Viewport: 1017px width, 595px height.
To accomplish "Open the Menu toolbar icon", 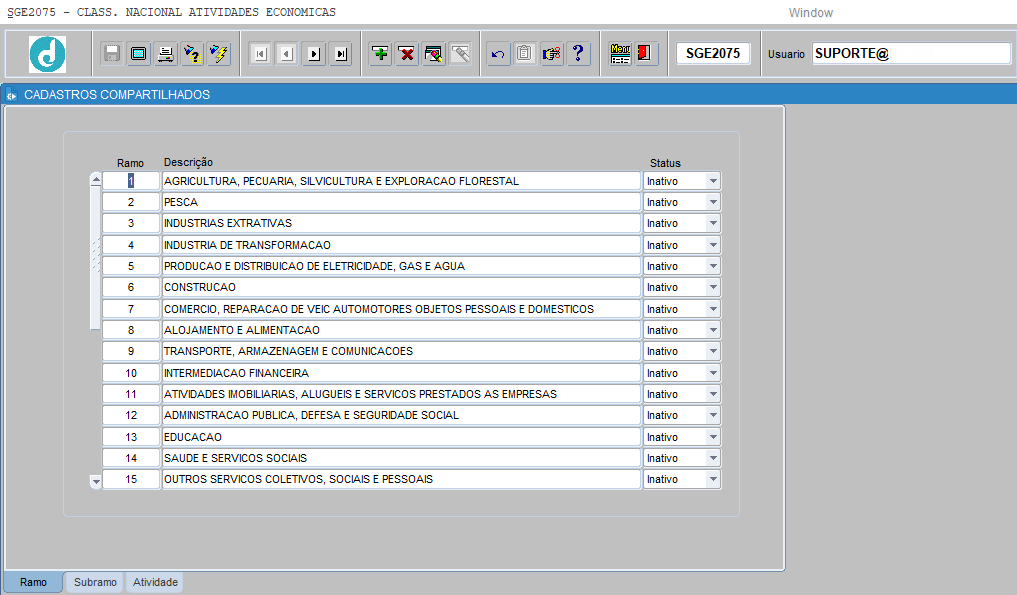I will pos(620,53).
